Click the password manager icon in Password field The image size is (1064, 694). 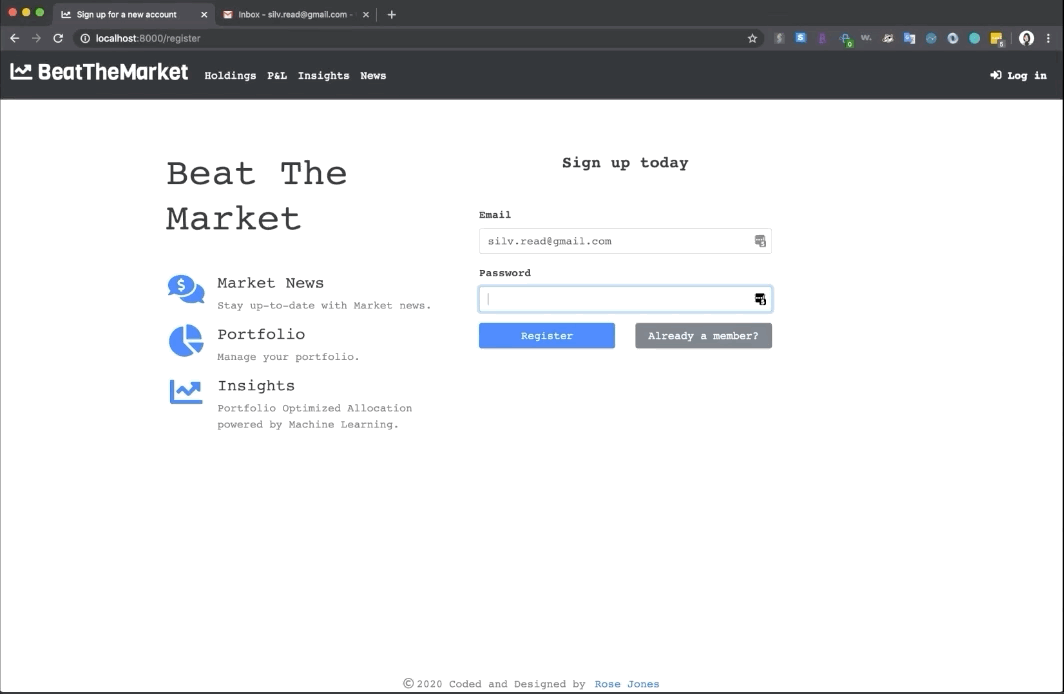[760, 299]
